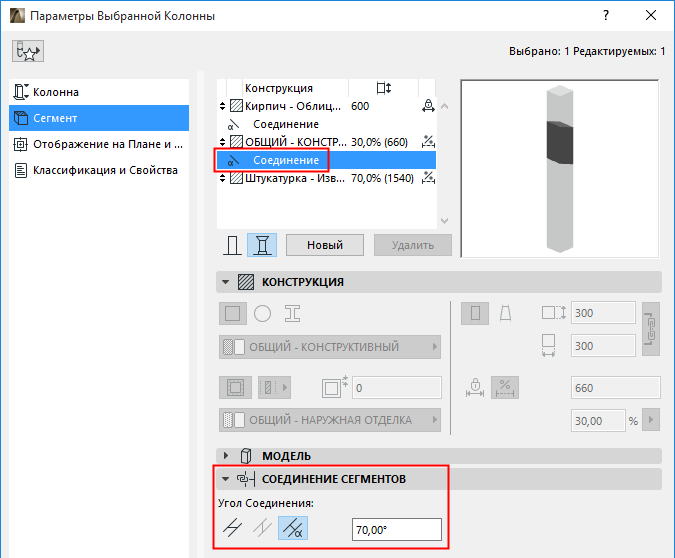
Task: Choose percentage segment length option
Action: [x=505, y=388]
